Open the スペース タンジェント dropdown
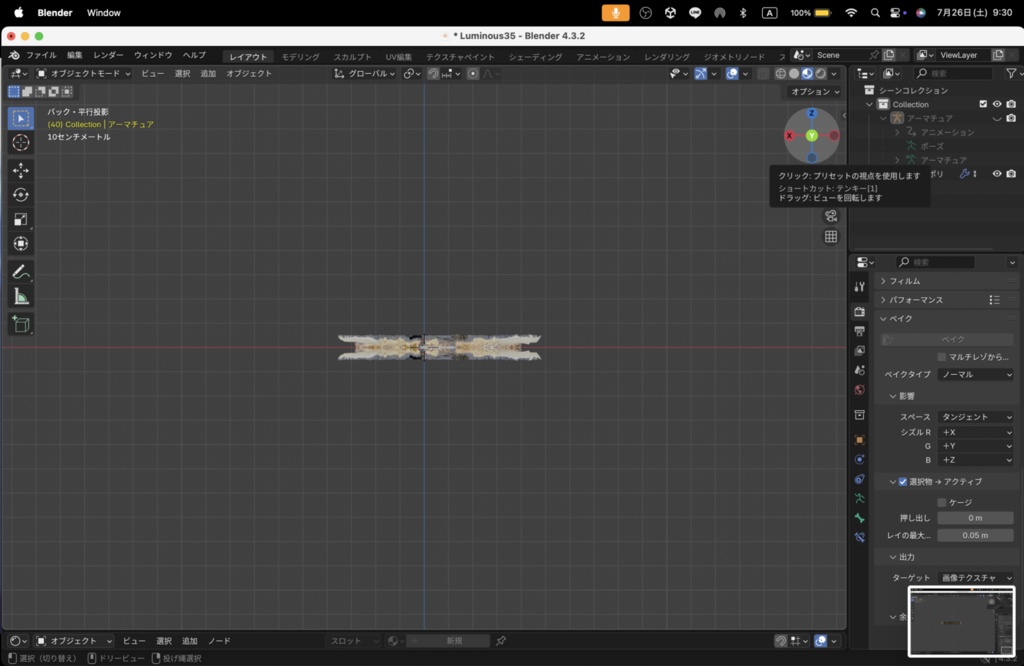 pos(976,417)
